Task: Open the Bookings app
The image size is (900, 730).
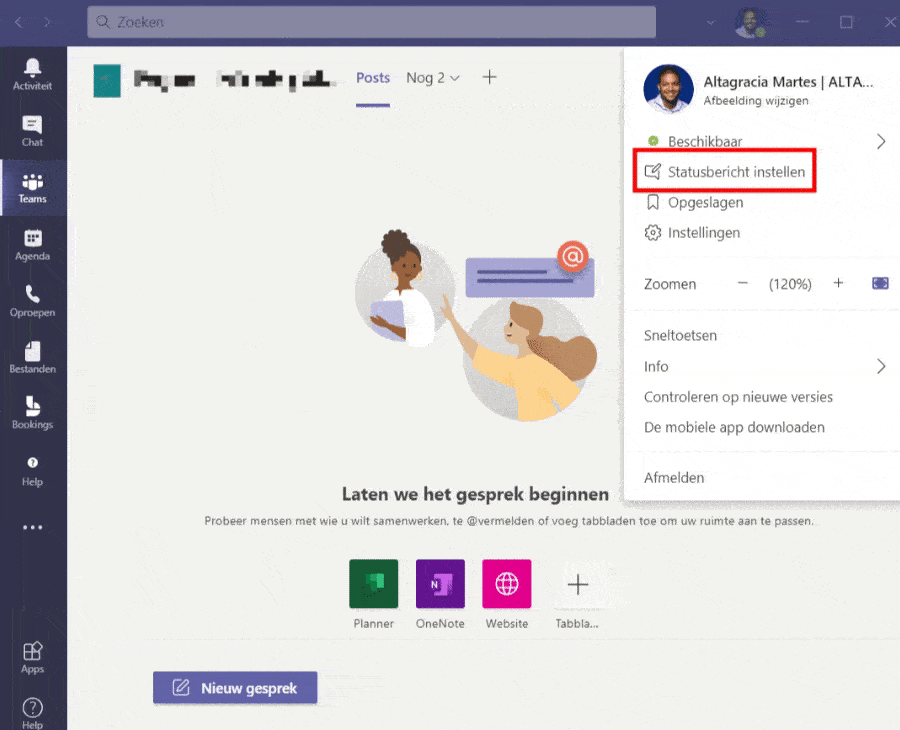Action: 32,412
